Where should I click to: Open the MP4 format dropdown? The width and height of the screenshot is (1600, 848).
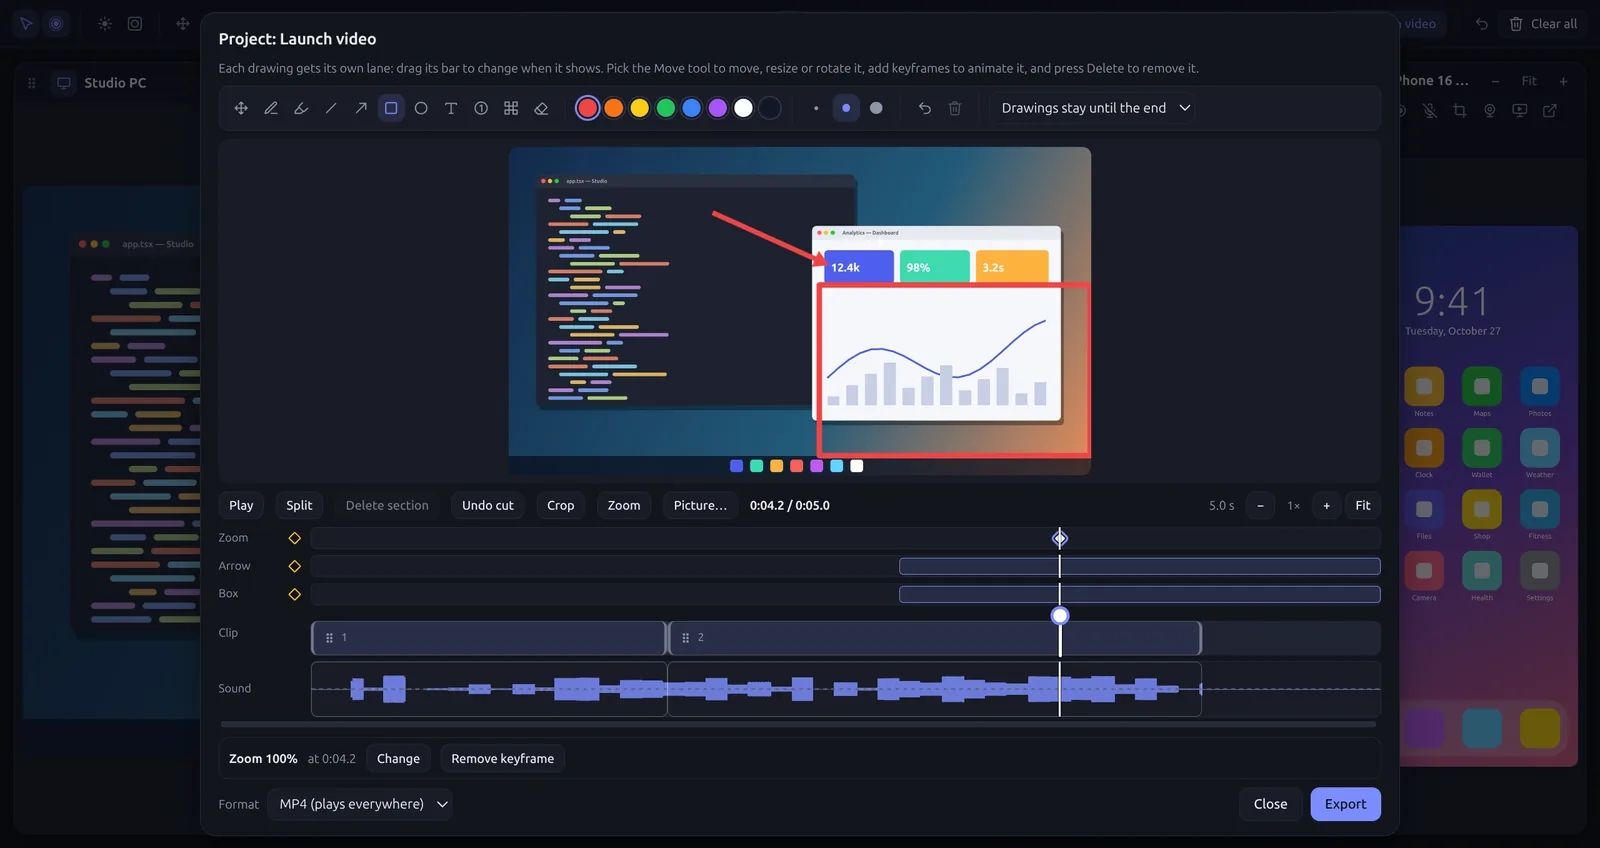click(360, 804)
